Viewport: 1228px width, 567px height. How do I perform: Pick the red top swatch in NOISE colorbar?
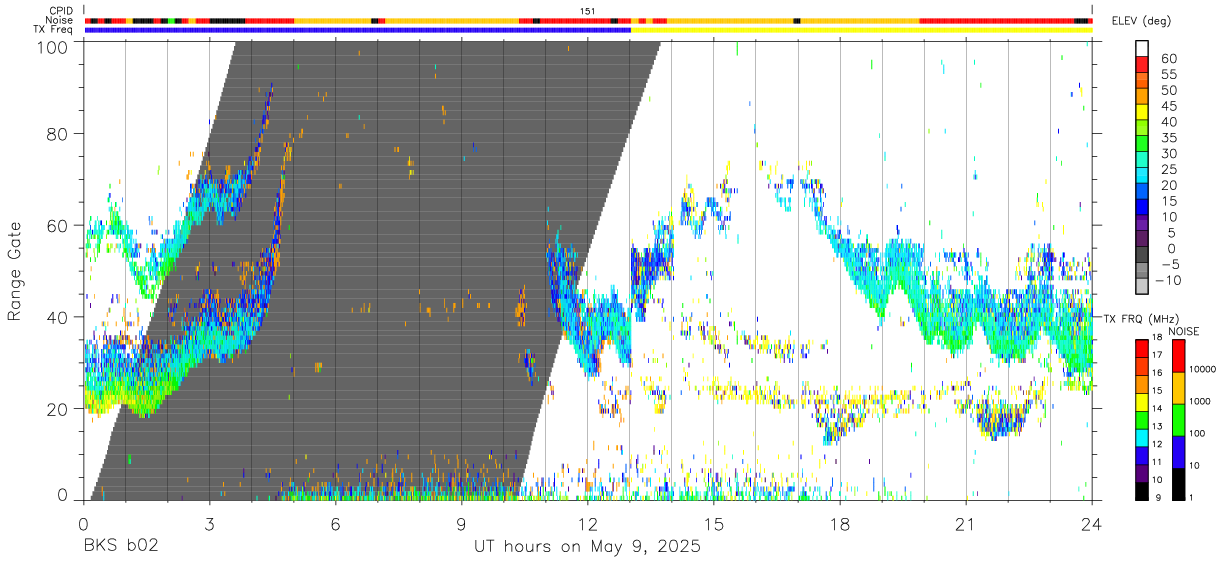coord(1179,356)
